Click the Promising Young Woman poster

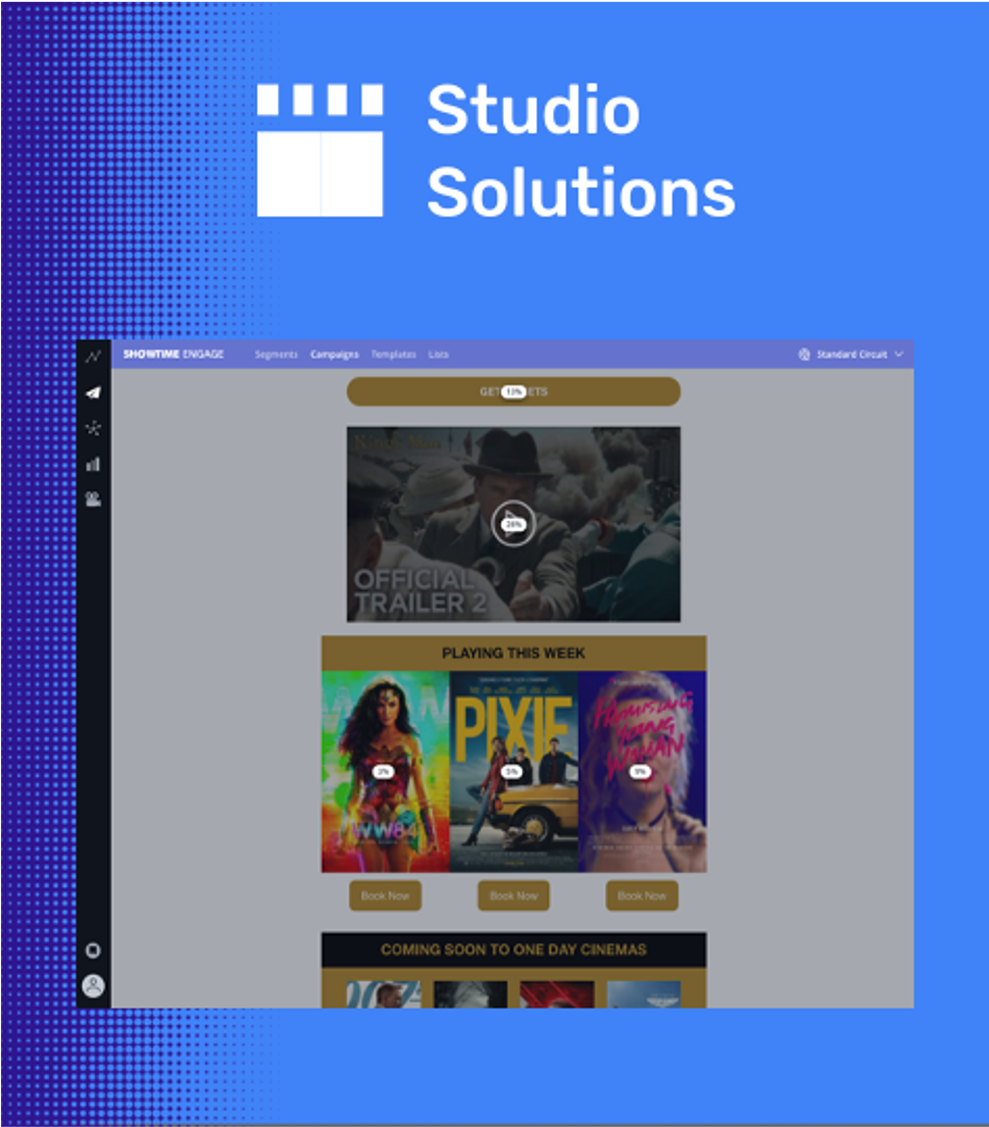642,772
